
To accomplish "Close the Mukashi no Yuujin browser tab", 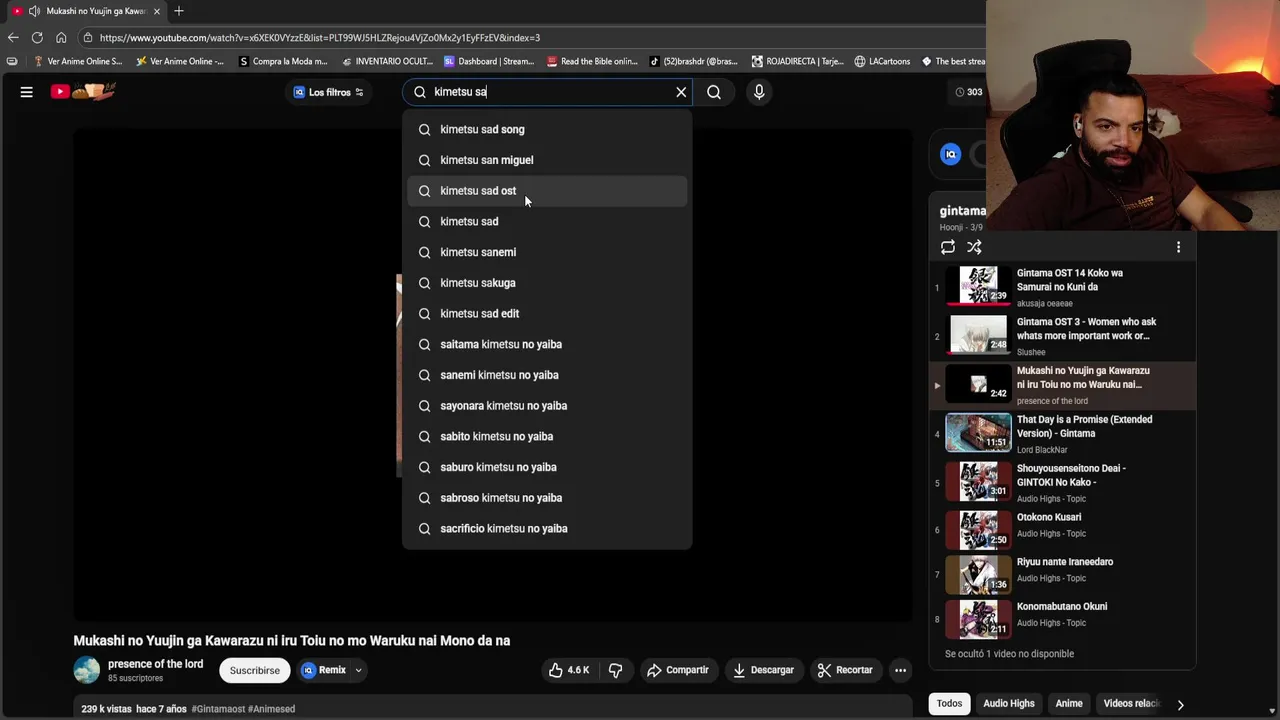I will (x=156, y=11).
